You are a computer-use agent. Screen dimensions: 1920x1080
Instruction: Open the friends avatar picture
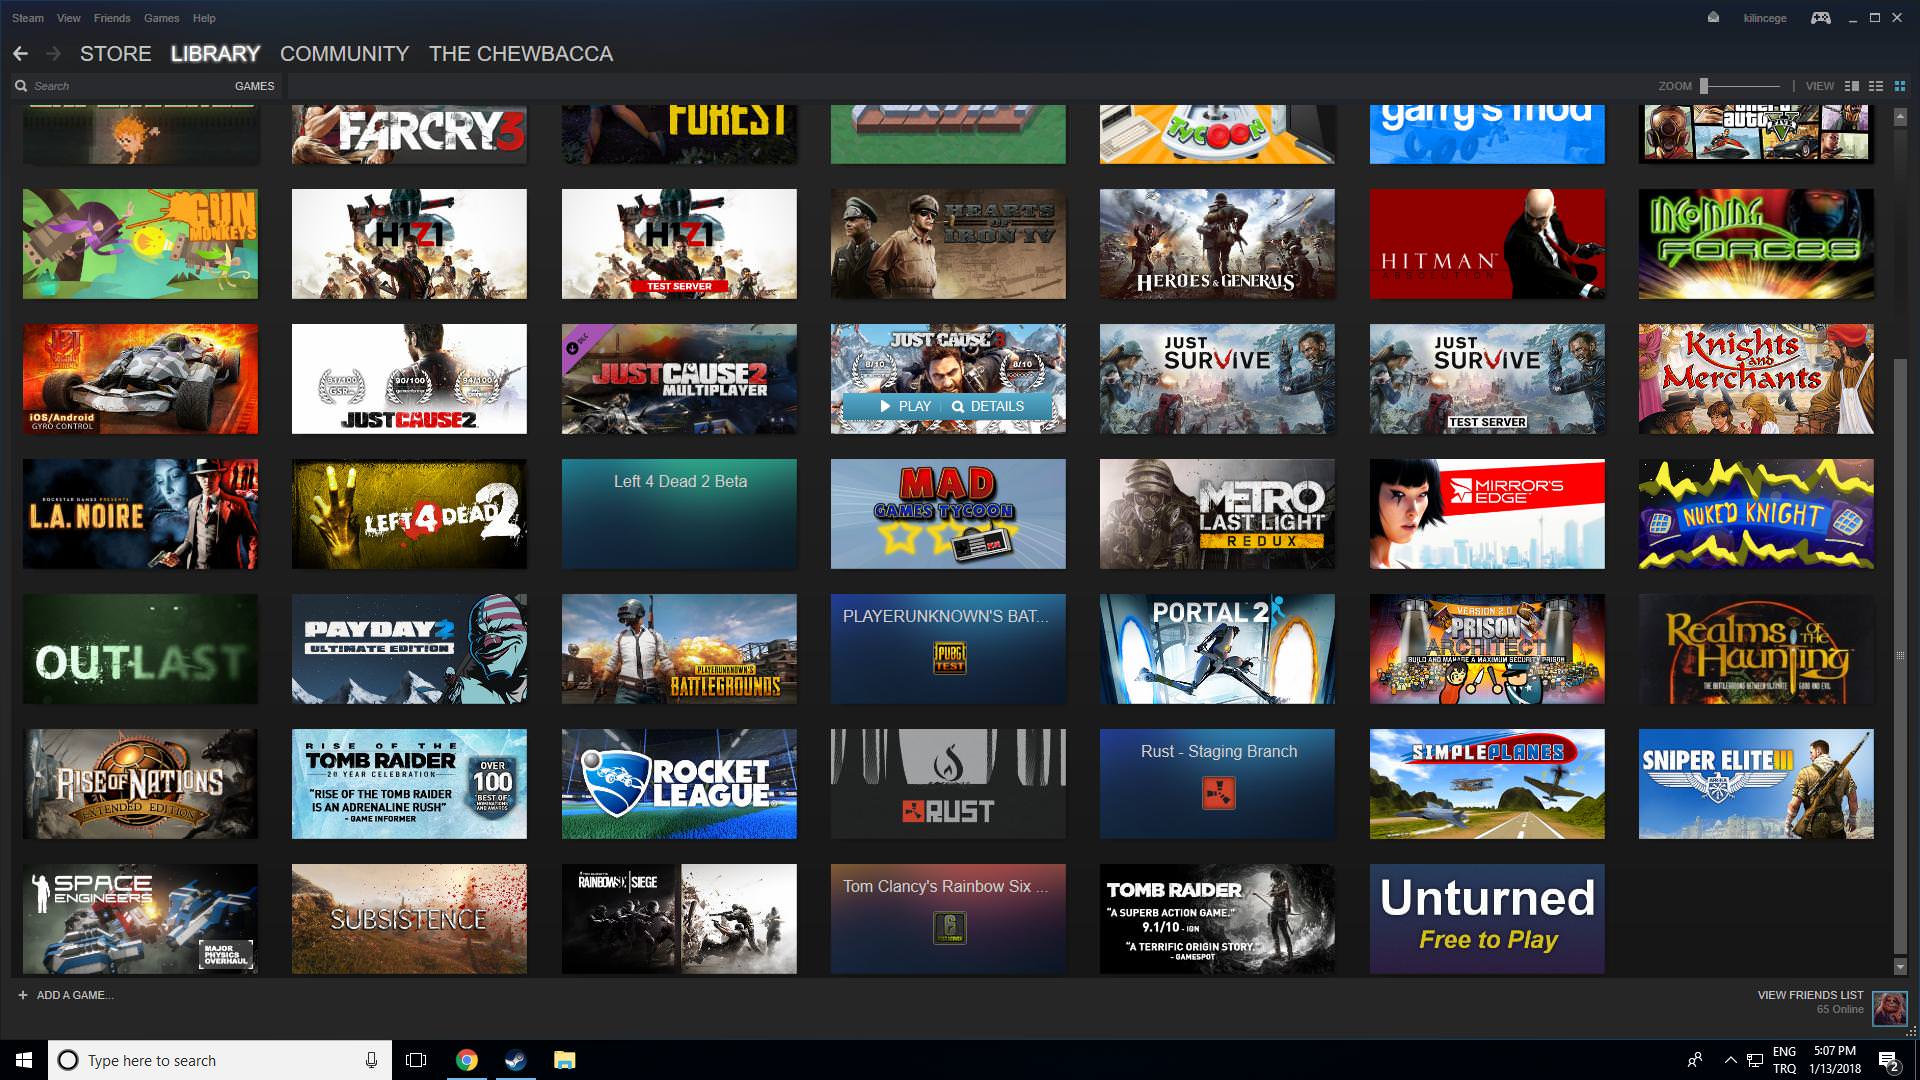pyautogui.click(x=1890, y=1008)
